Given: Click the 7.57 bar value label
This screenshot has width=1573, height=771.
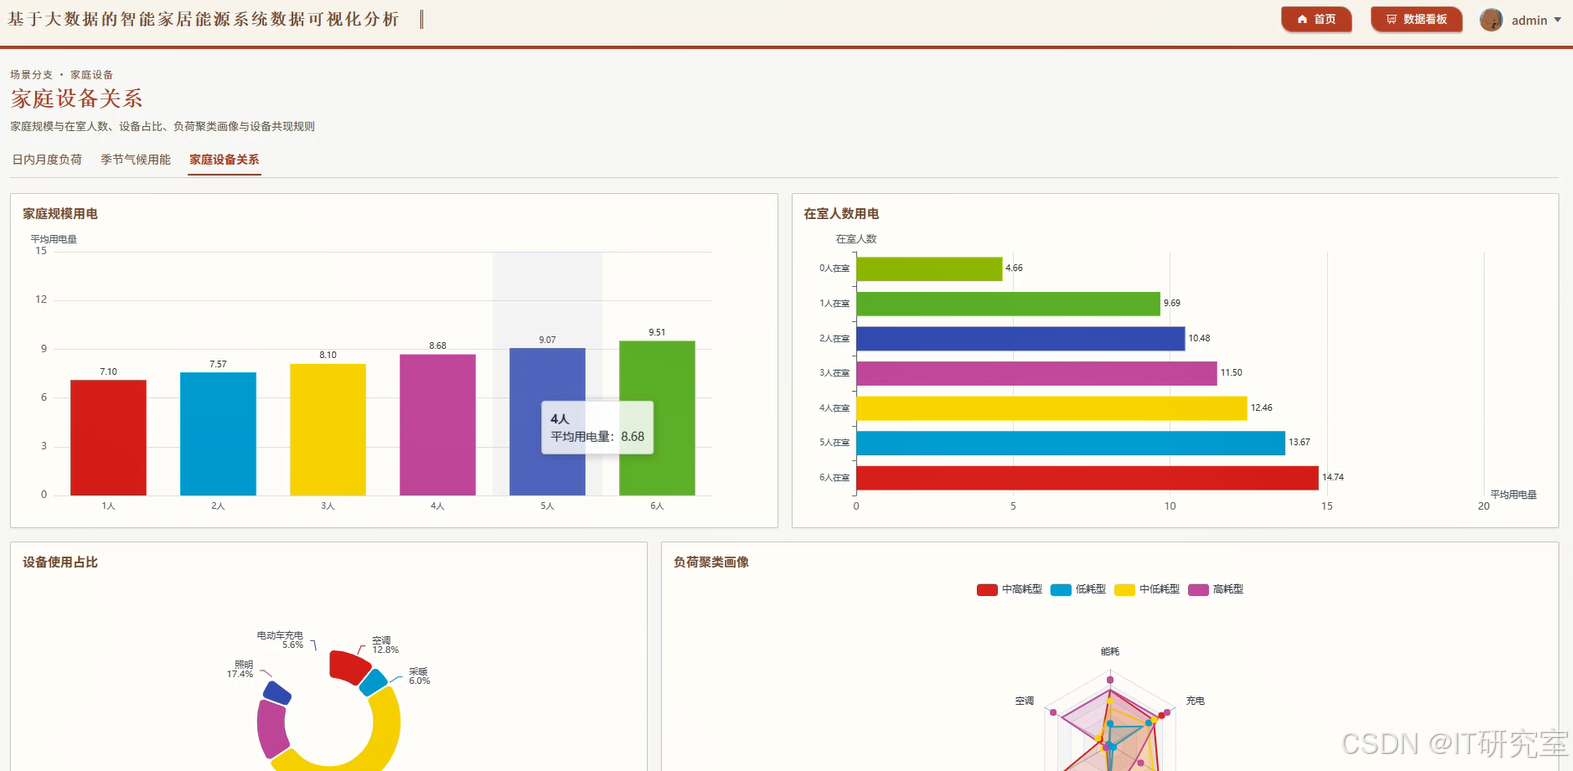Looking at the screenshot, I should [218, 365].
